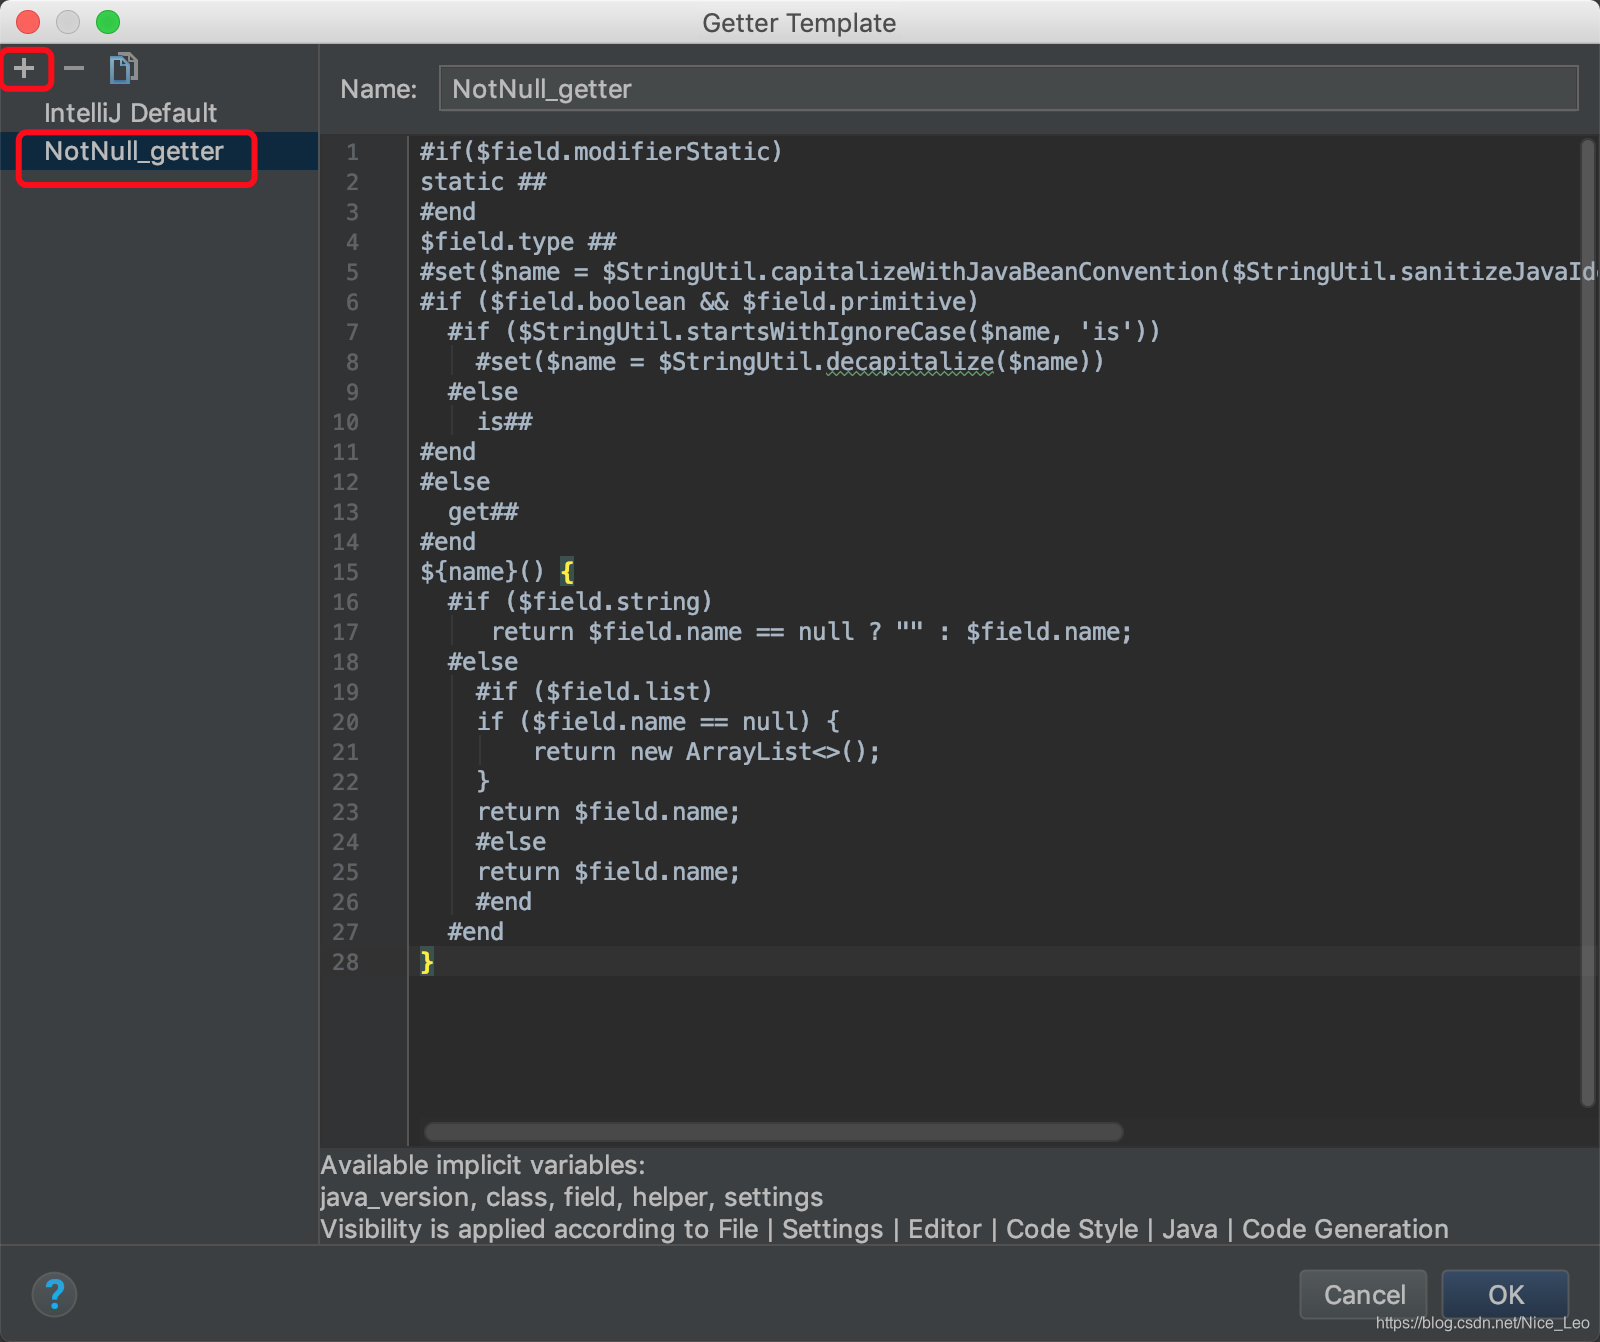Image resolution: width=1600 pixels, height=1342 pixels.
Task: Click '#if ($field.boolean && $field.primitive)' line
Action: click(699, 302)
